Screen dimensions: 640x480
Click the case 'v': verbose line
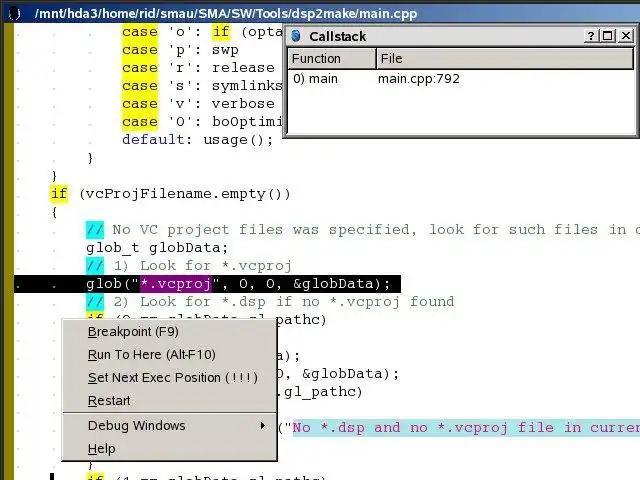[198, 103]
